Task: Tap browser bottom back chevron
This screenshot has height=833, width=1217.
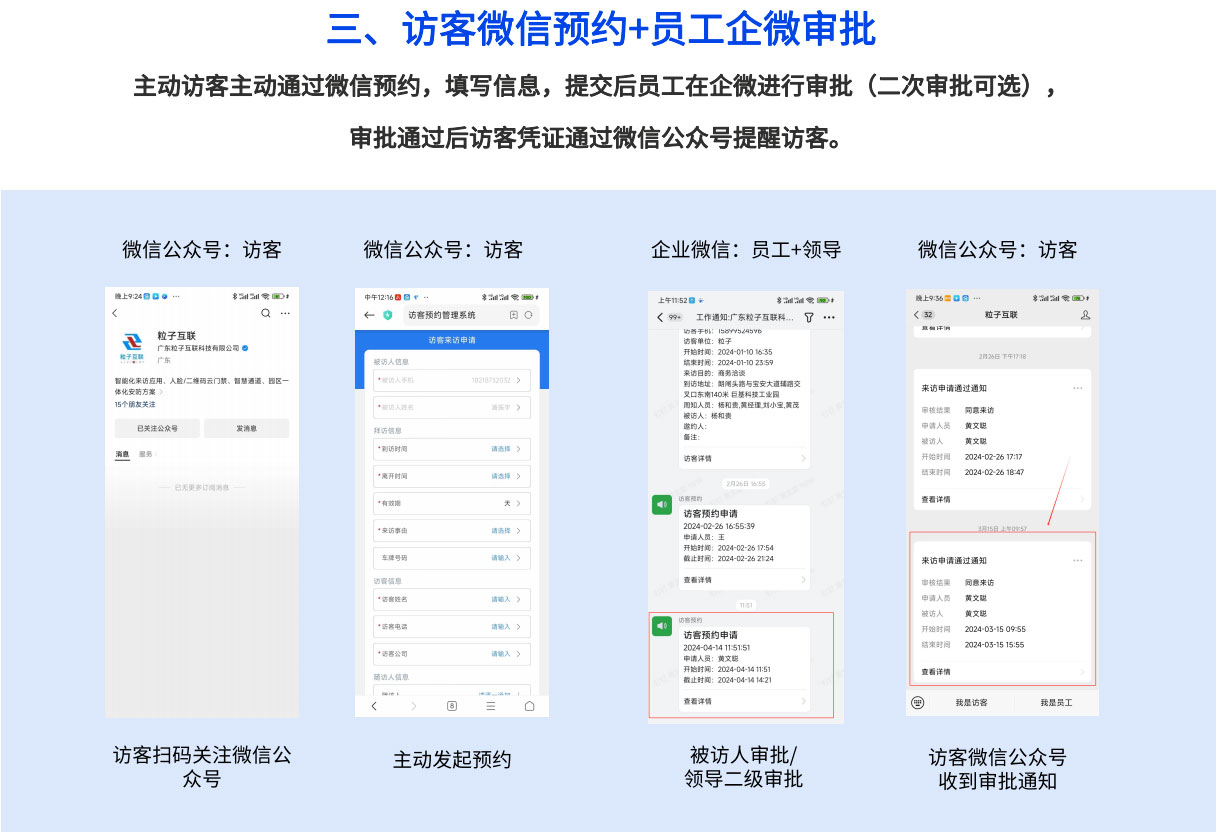Action: click(375, 705)
